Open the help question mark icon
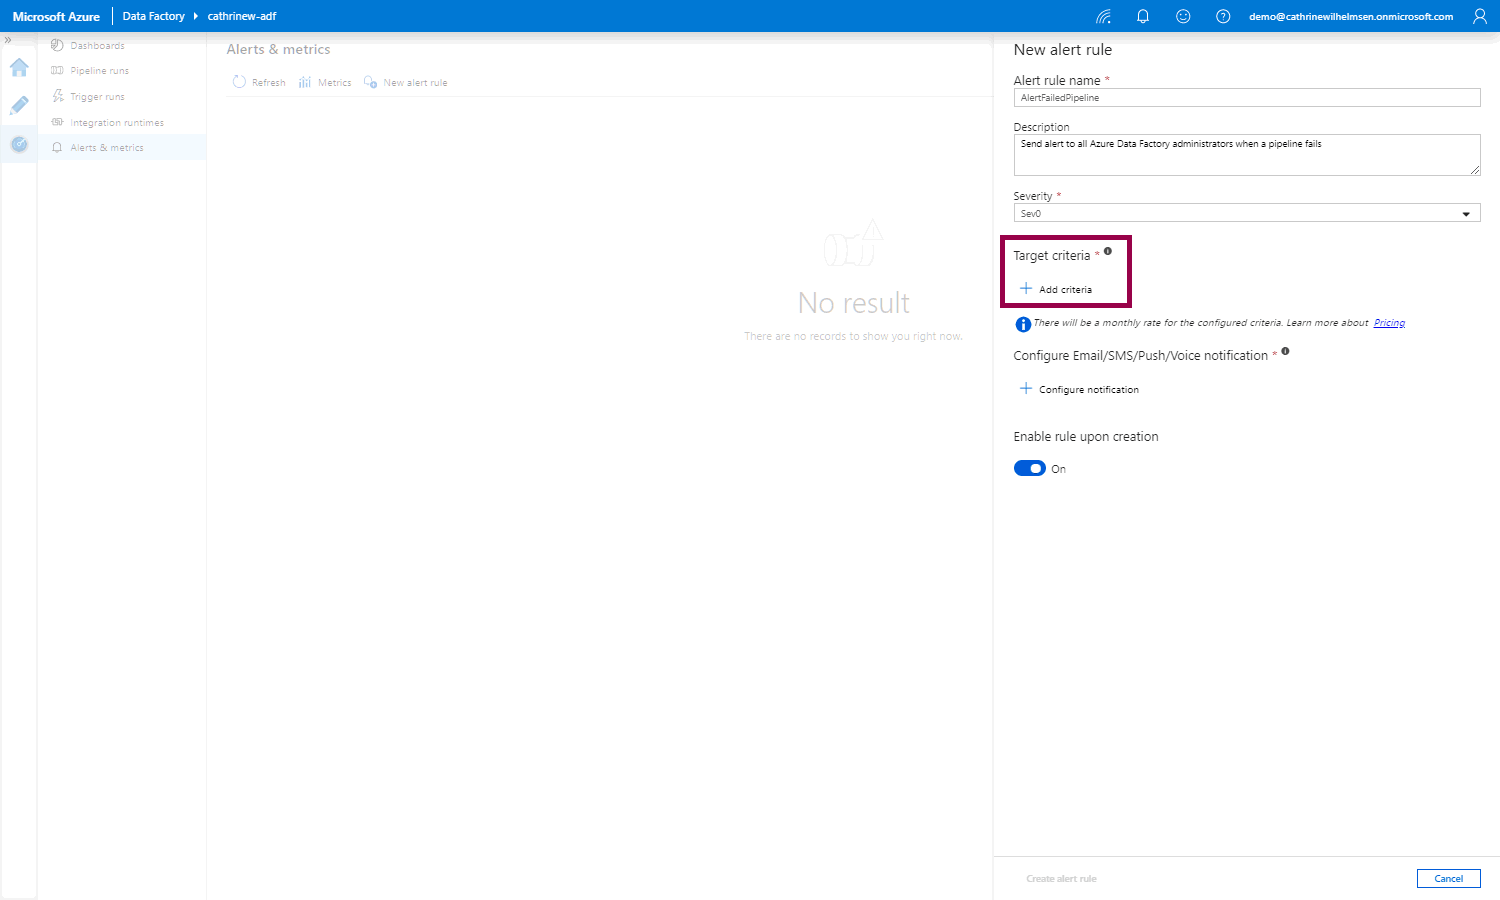 (x=1223, y=17)
